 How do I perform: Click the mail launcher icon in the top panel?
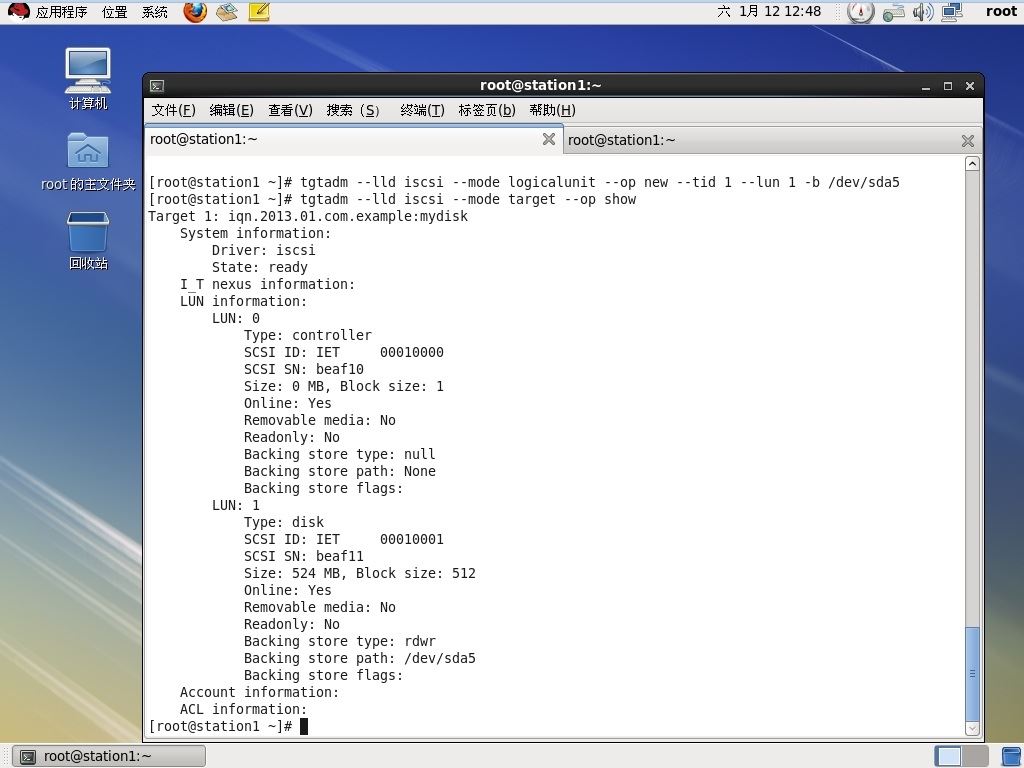coord(227,12)
